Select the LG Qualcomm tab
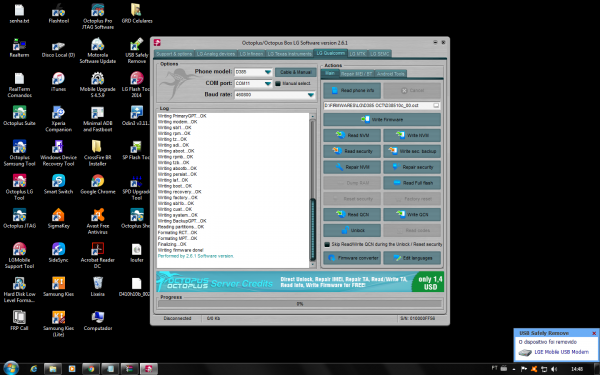Screen dimensions: 600x375 331,53
